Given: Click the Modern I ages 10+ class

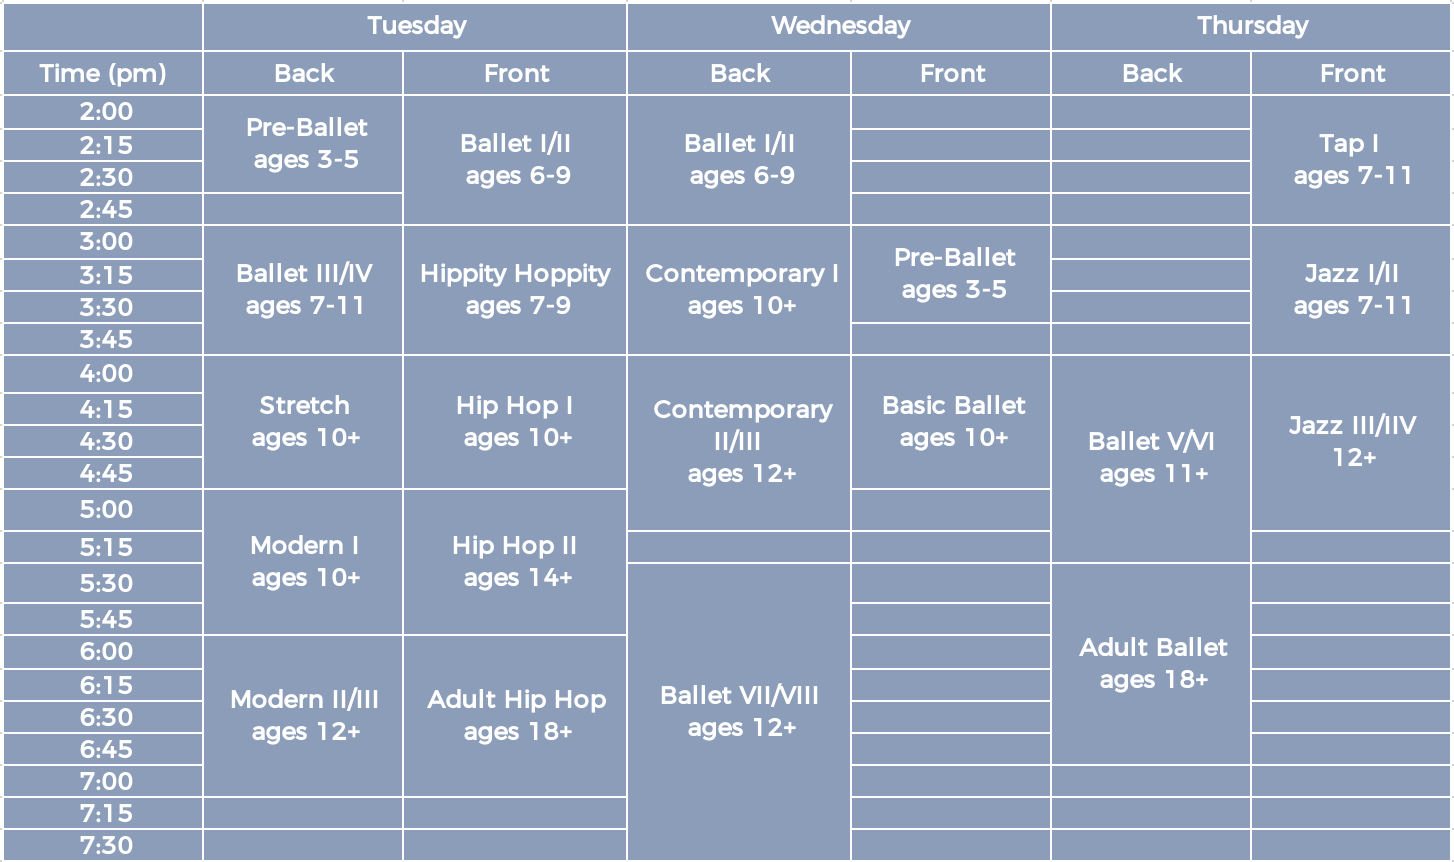Looking at the screenshot, I should tap(304, 562).
